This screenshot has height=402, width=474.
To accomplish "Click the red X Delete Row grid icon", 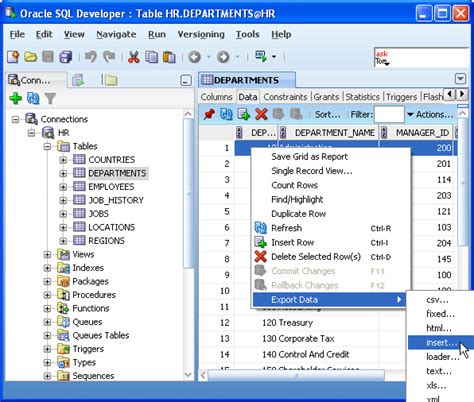I will coord(261,114).
